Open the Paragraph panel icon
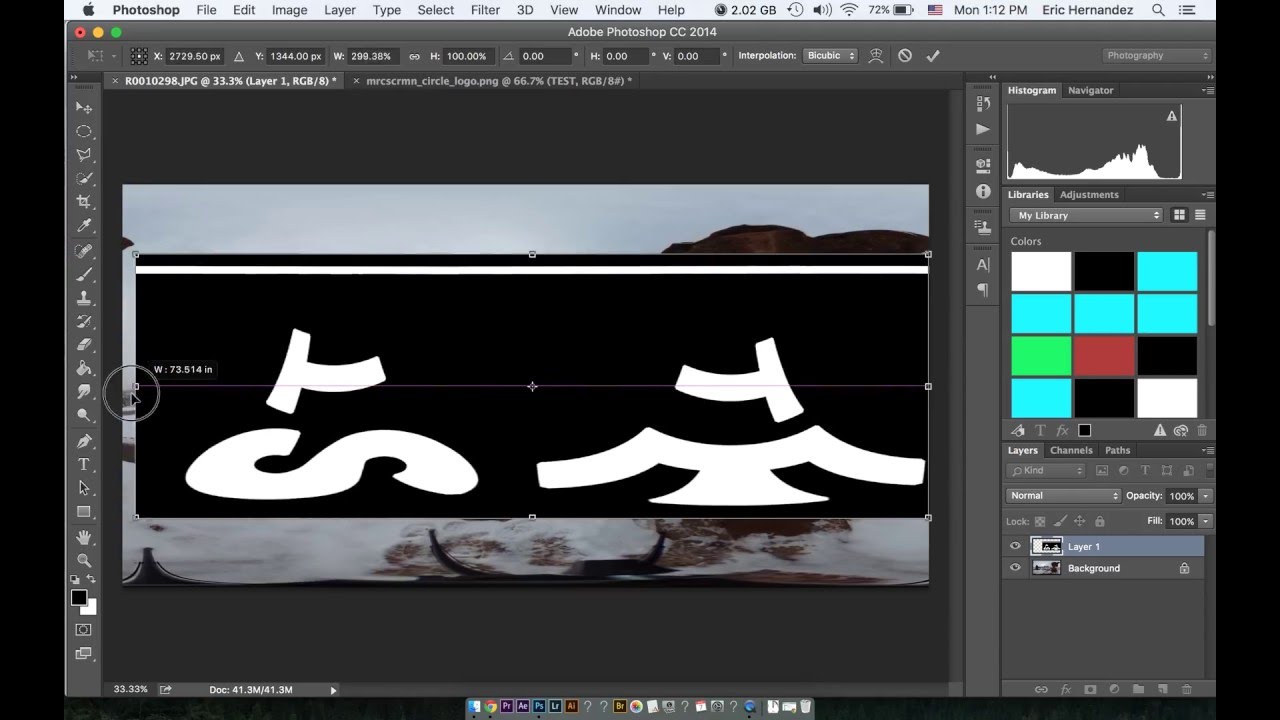Screen dimensions: 1280x720 point(983,290)
